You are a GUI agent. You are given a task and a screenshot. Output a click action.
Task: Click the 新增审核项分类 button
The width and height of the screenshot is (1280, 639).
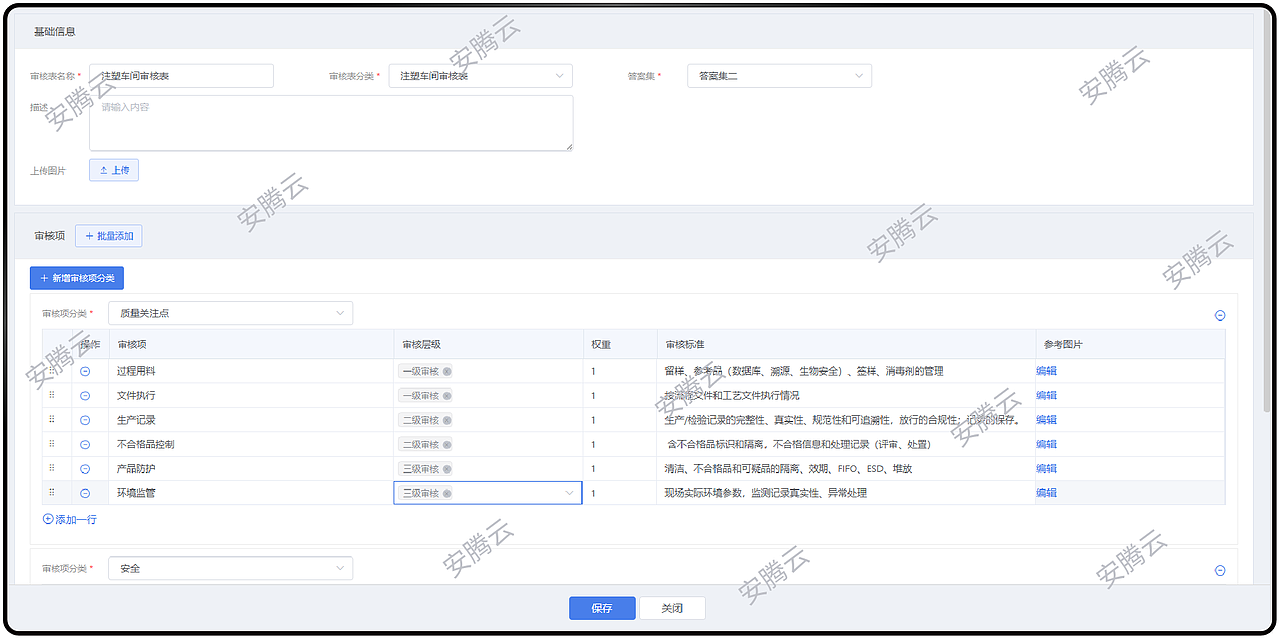tap(77, 278)
